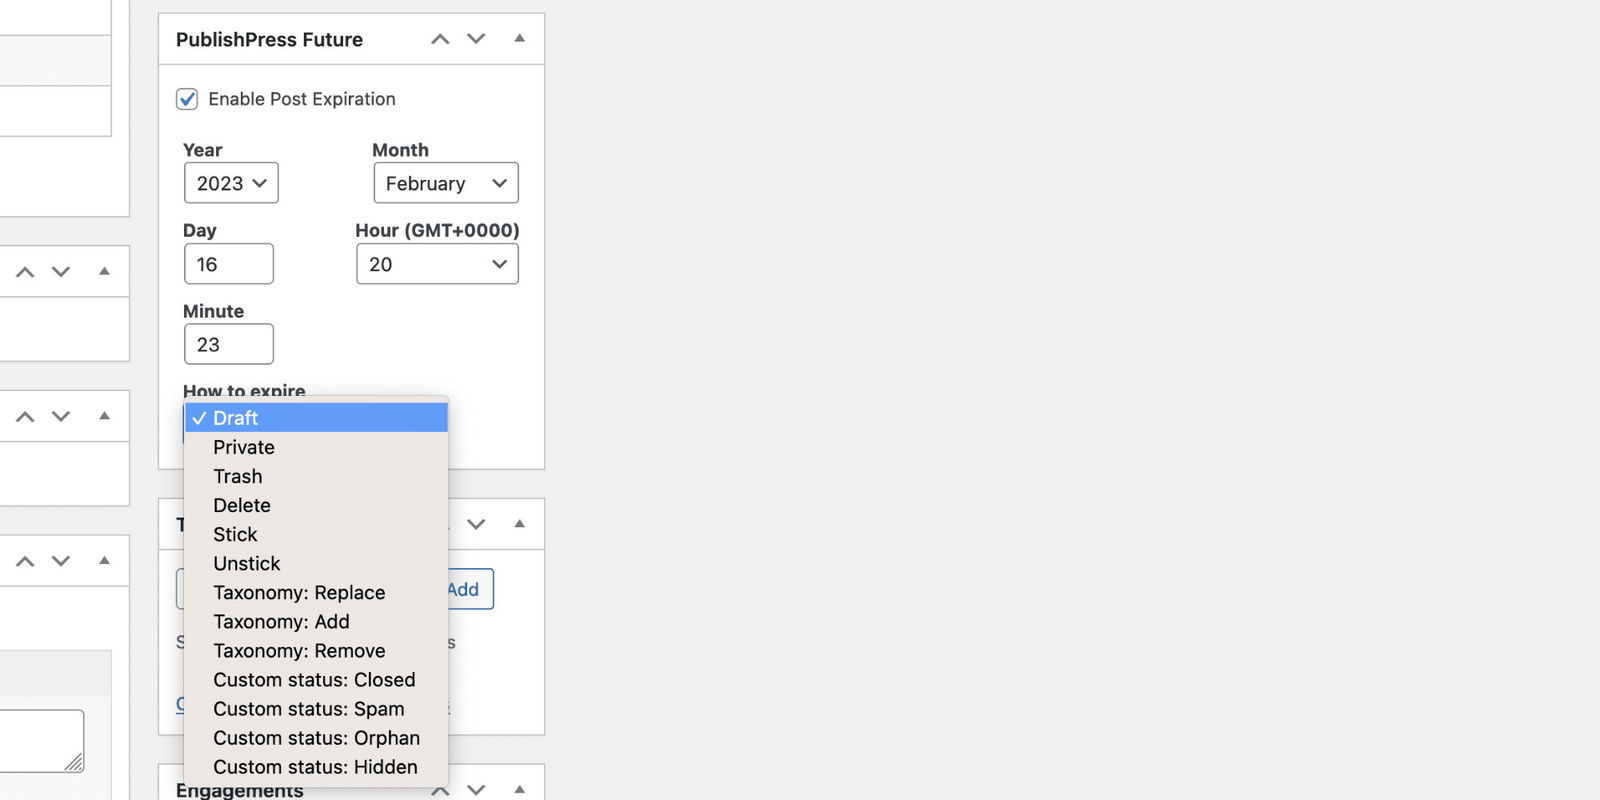The height and width of the screenshot is (800, 1600).
Task: Open the Hour dropdown showing 20
Action: coord(437,264)
